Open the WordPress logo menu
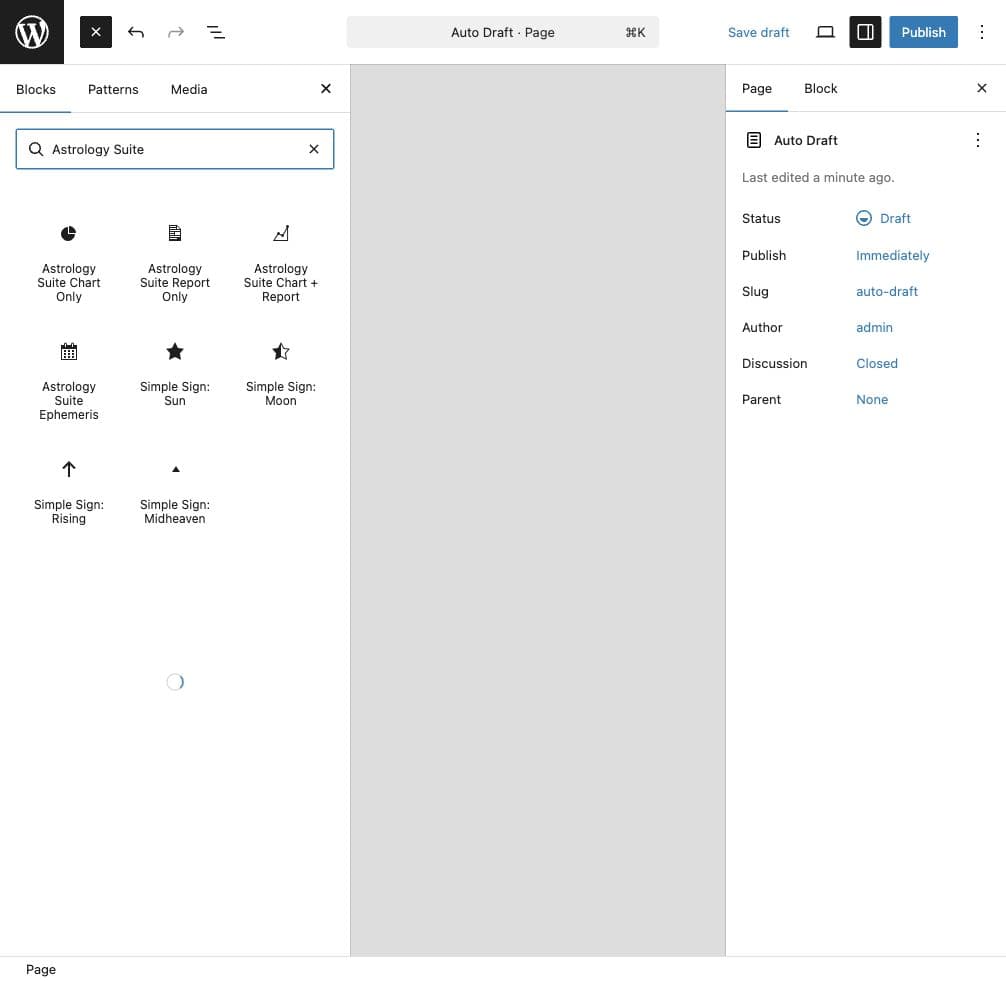Screen dimensions: 1006x981 (x=31, y=31)
